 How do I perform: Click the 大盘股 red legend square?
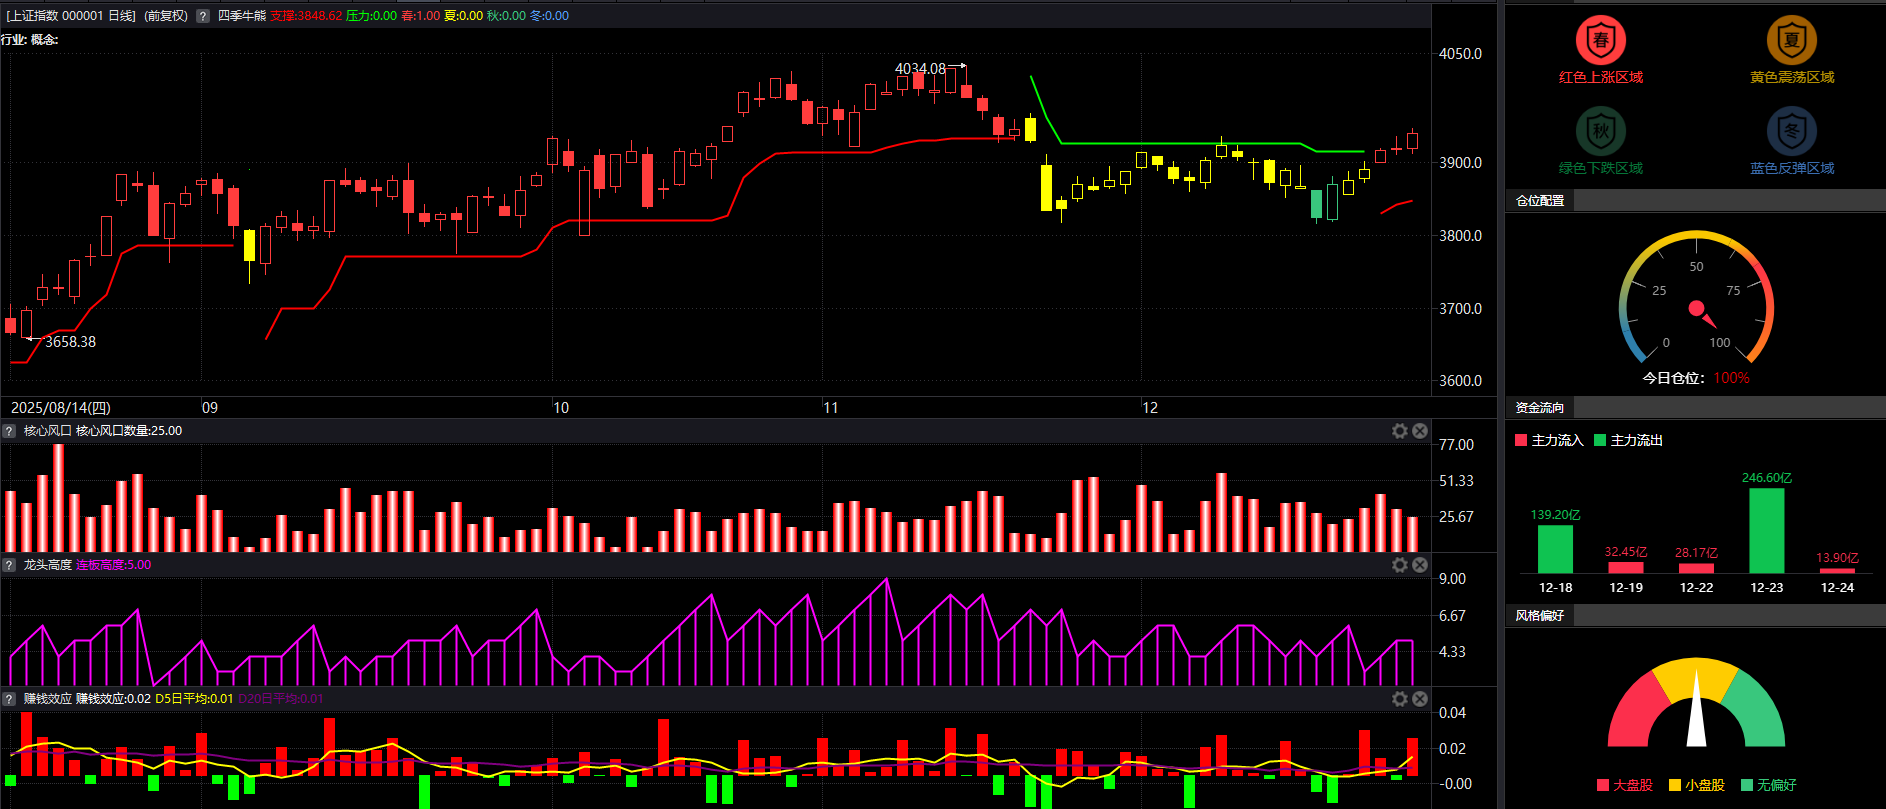tap(1603, 785)
